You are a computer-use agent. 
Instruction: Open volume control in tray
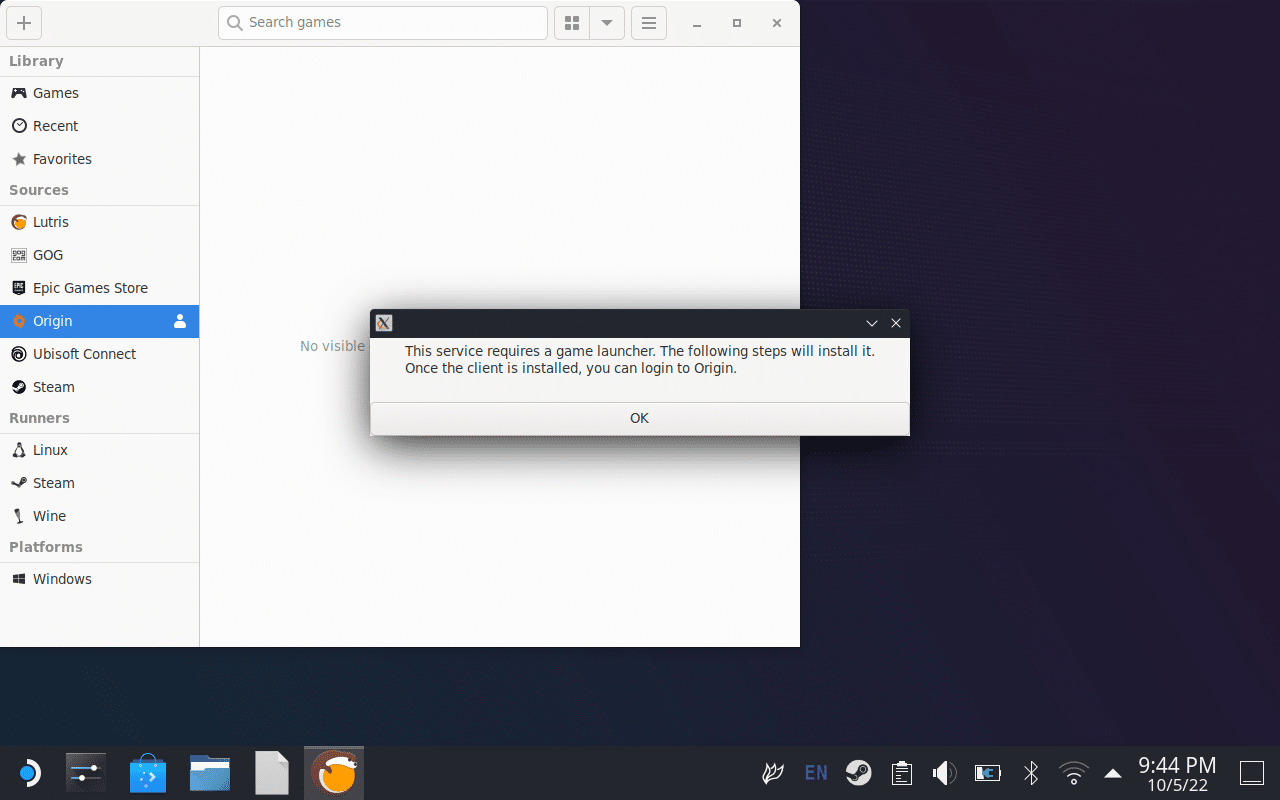pyautogui.click(x=944, y=773)
